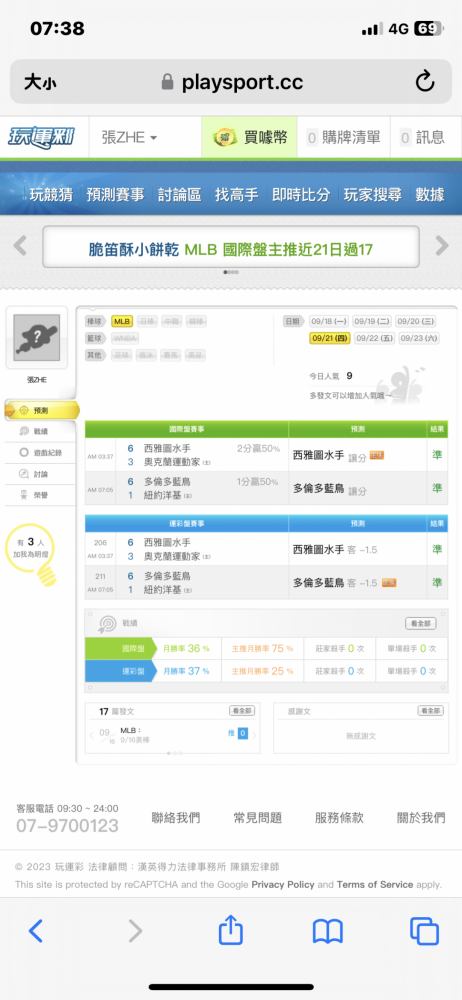Select the 09/20 (三) date filter

[417, 321]
